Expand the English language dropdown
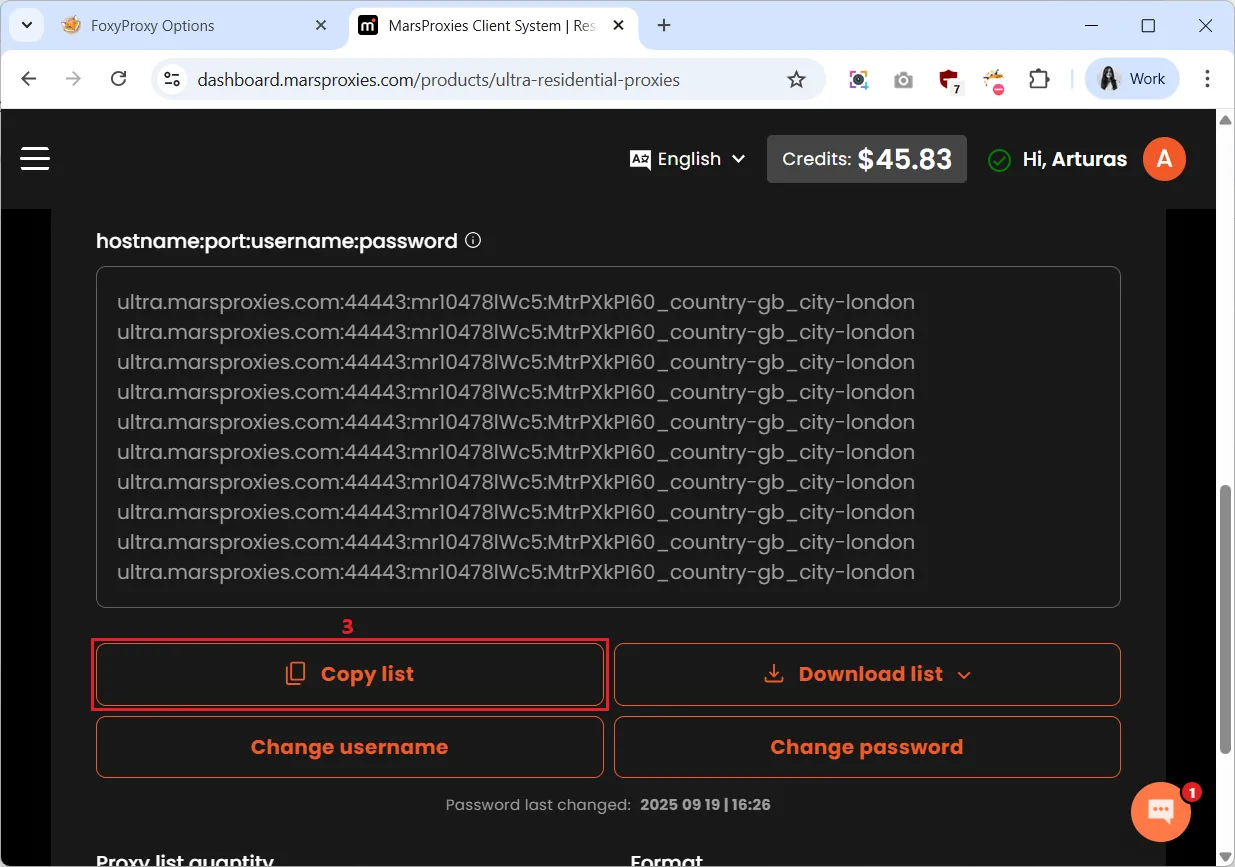This screenshot has width=1235, height=867. tap(688, 159)
